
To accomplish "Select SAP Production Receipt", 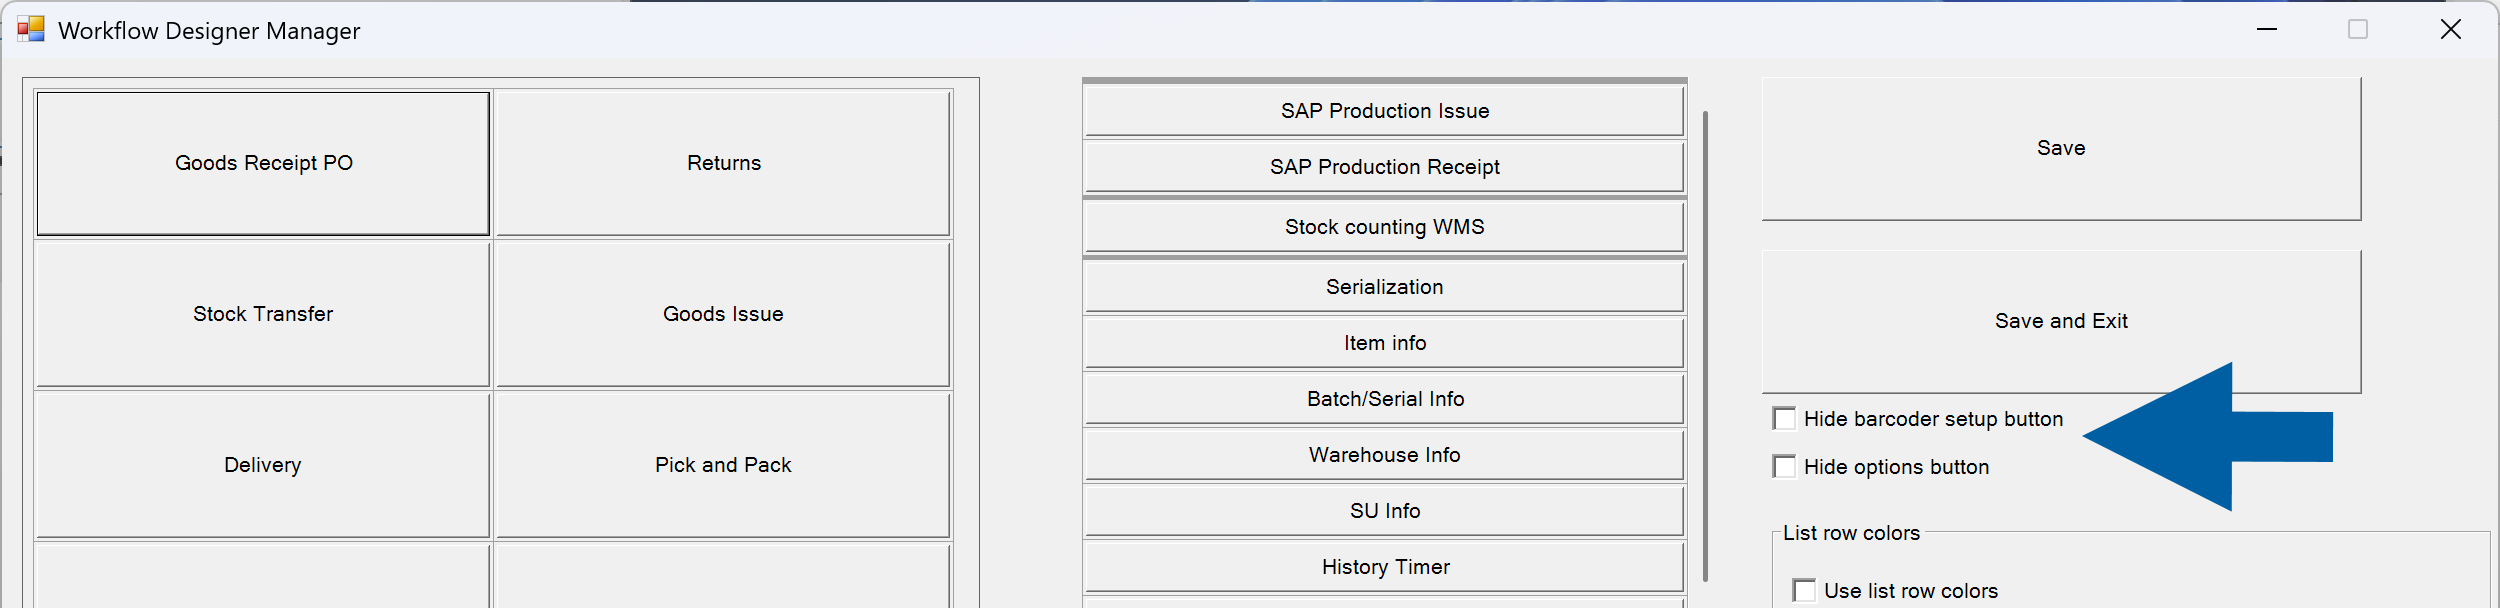I will pos(1384,167).
